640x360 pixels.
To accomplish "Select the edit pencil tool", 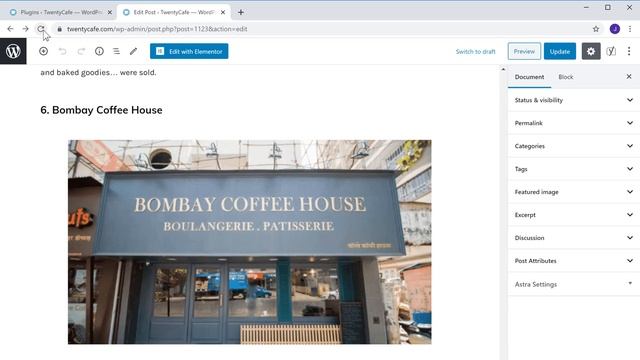I will (x=133, y=51).
